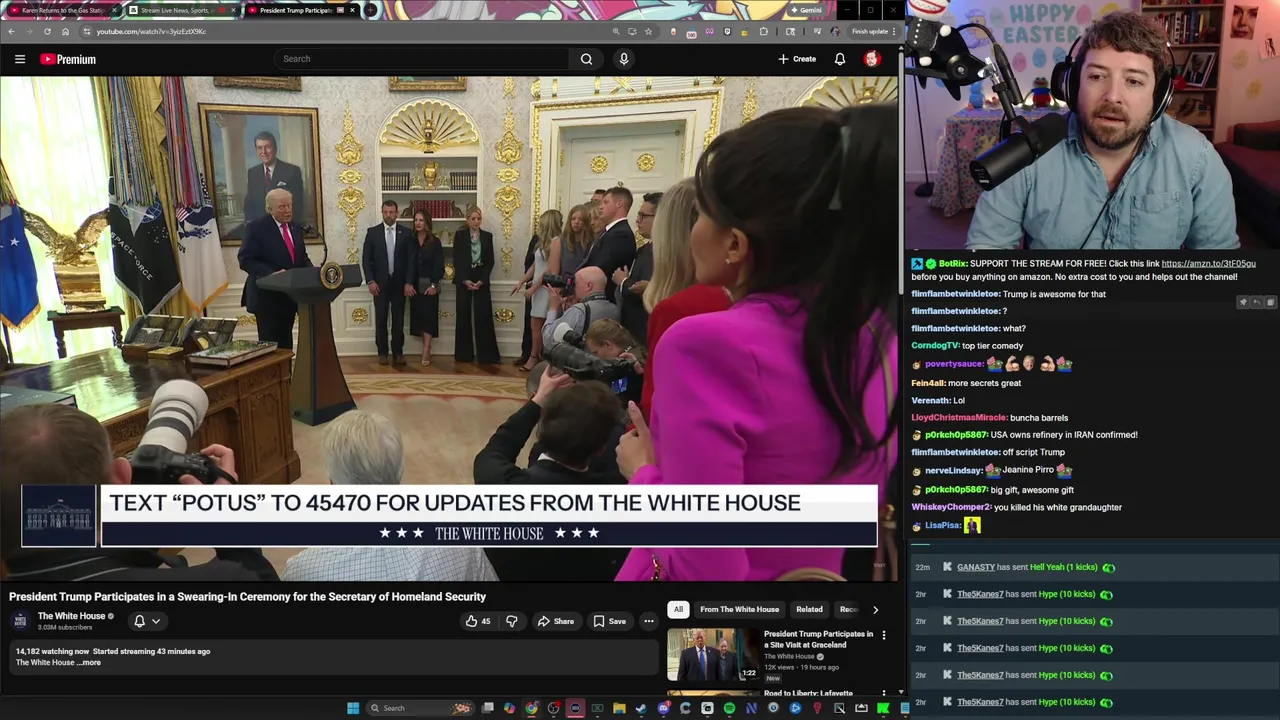Screen dimensions: 1280x720
Task: Start voice search with microphone icon
Action: click(624, 59)
